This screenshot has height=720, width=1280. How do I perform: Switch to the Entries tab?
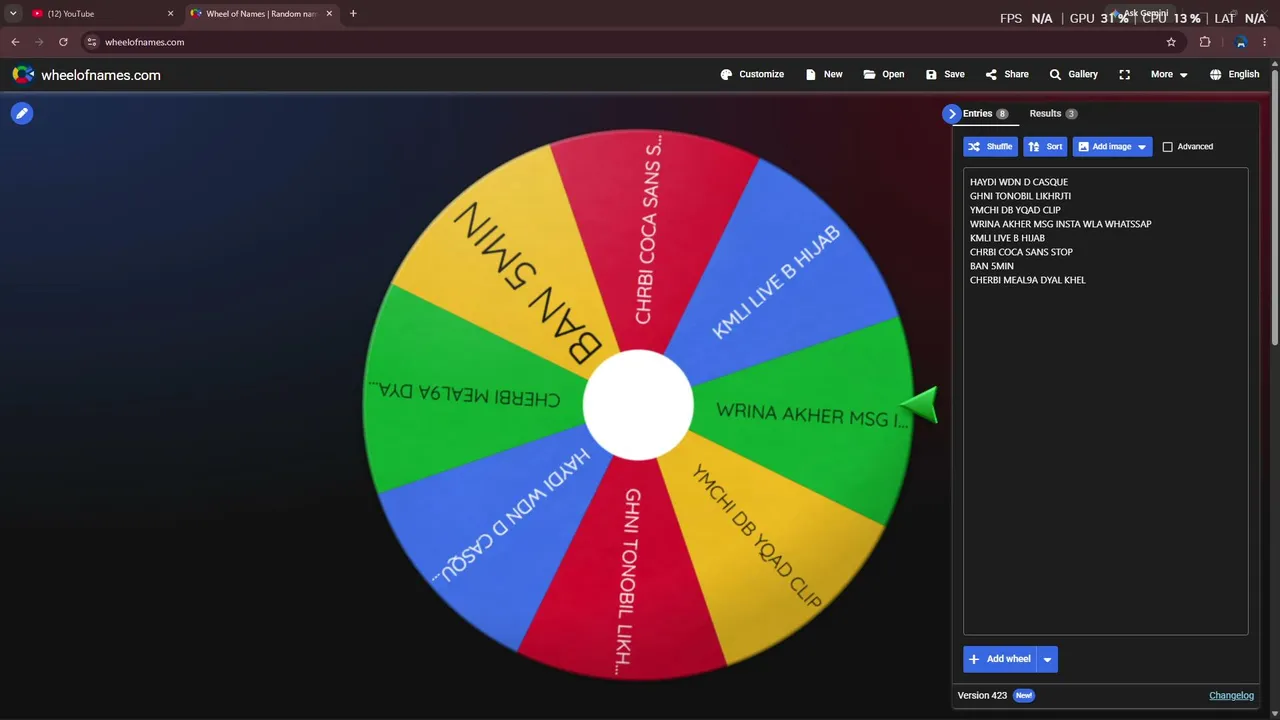click(985, 114)
